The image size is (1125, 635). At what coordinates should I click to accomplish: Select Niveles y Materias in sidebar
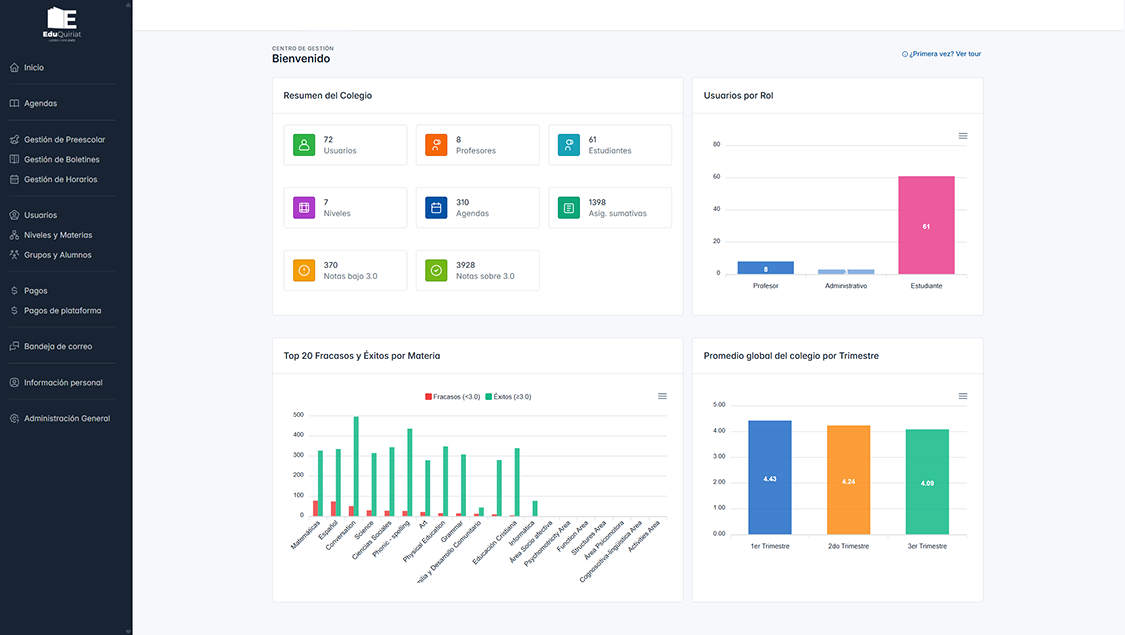point(58,235)
